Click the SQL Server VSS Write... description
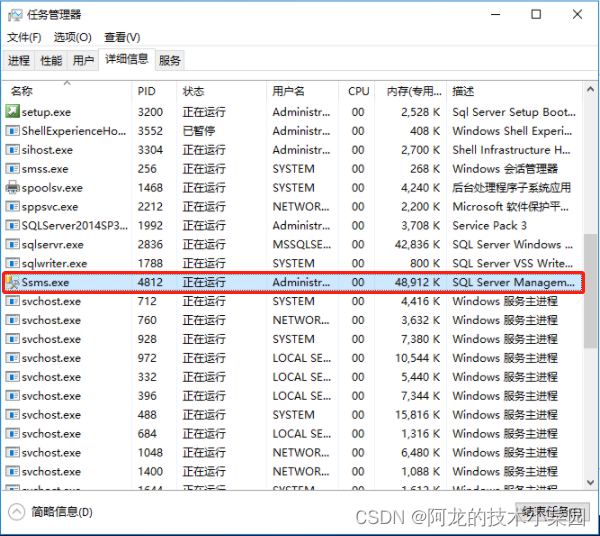Viewport: 600px width, 536px height. [x=512, y=263]
